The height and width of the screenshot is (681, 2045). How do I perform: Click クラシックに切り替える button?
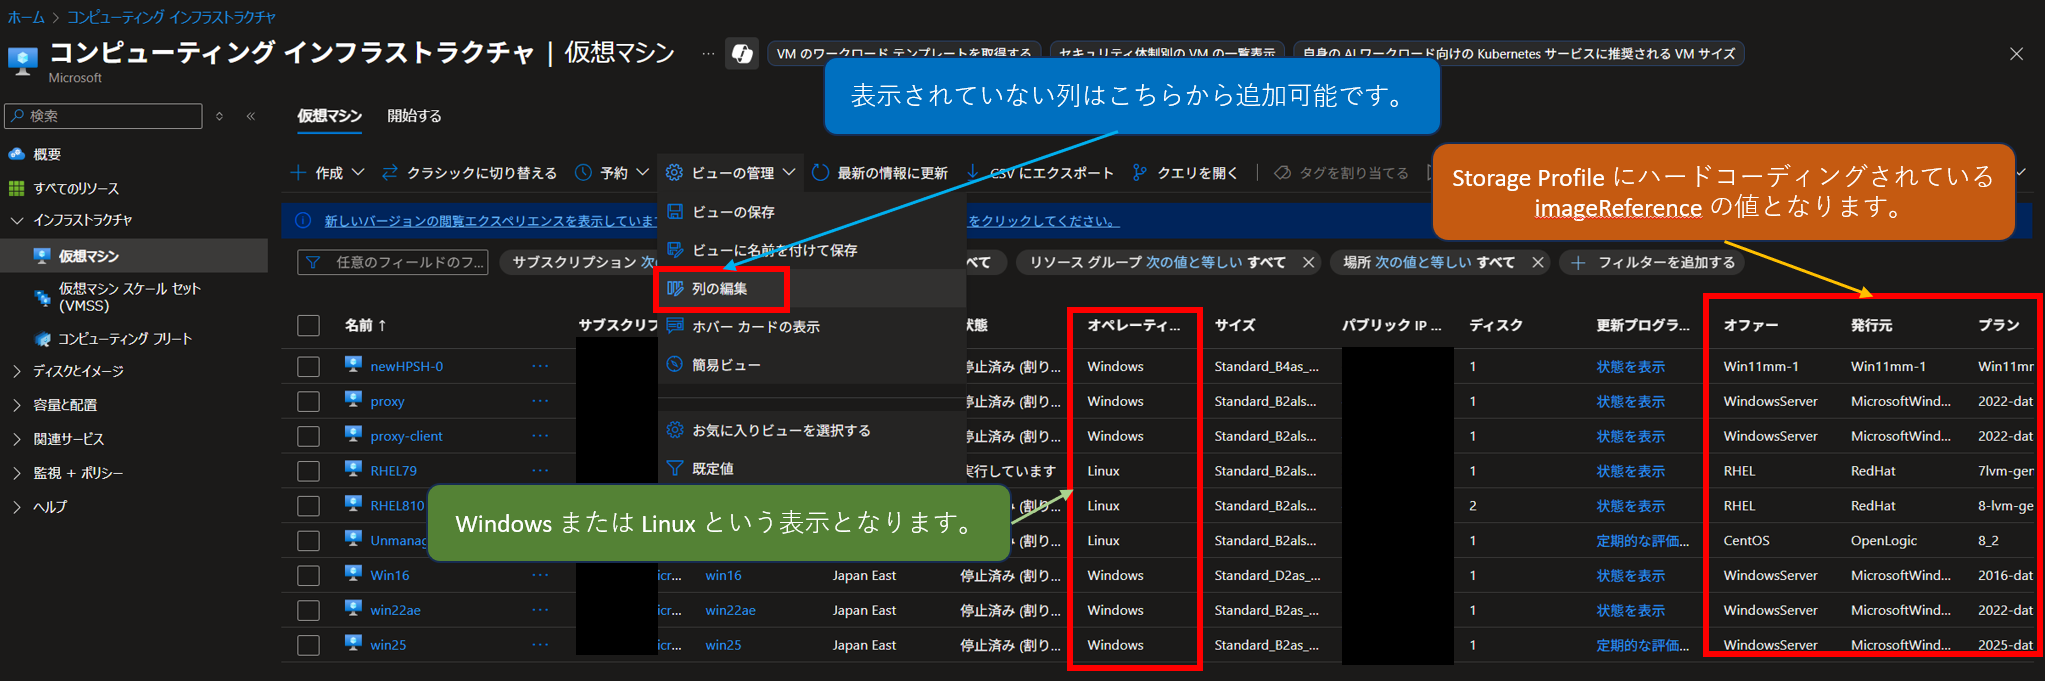click(469, 172)
